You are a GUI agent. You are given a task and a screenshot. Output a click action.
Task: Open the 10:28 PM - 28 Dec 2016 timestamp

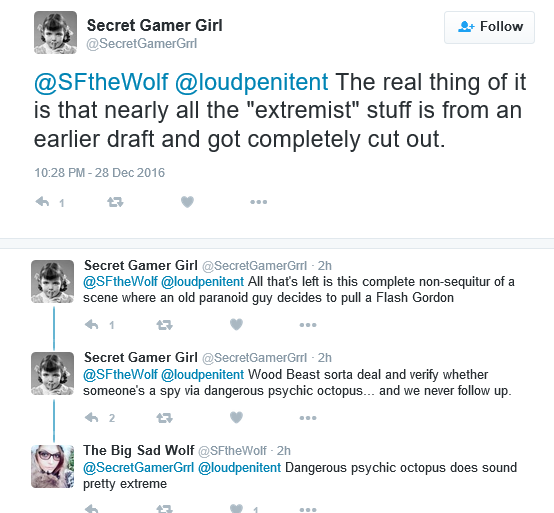point(100,173)
